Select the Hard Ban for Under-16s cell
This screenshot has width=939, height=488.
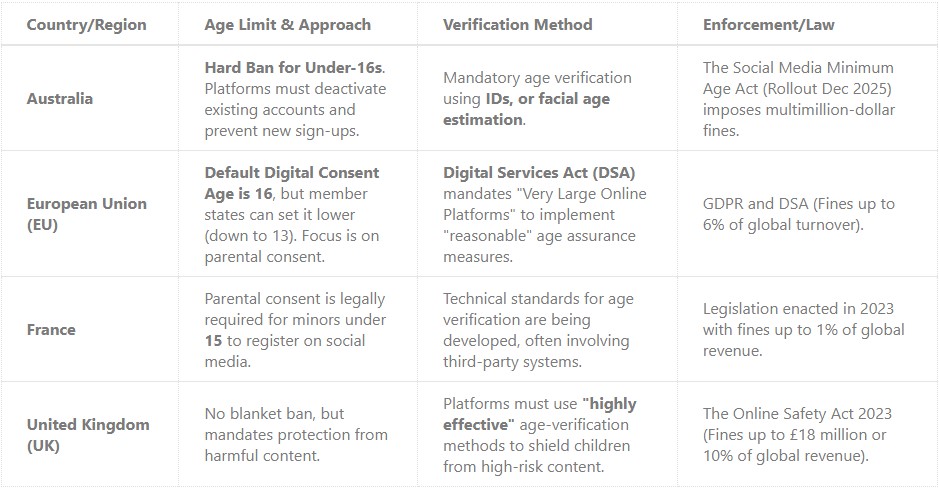(295, 98)
